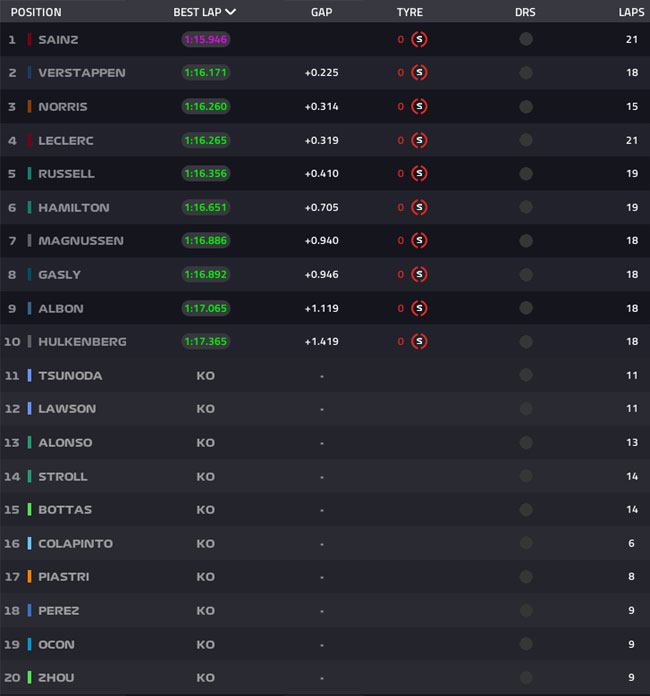This screenshot has width=650, height=696.
Task: Click Norris's soft tyre icon
Action: click(x=419, y=107)
